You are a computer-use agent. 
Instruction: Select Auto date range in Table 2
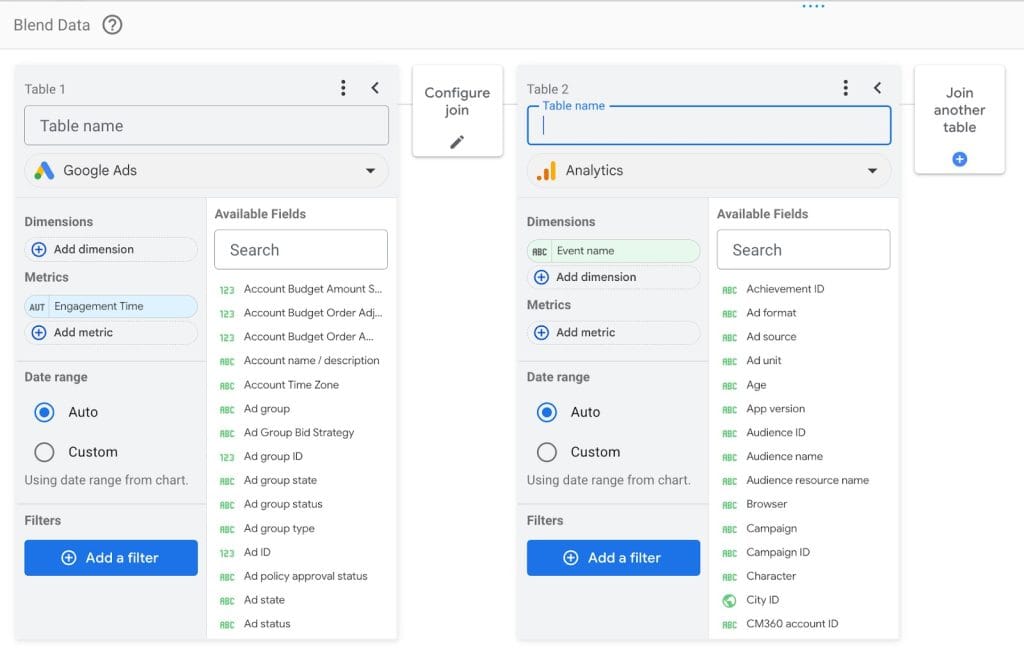click(547, 412)
